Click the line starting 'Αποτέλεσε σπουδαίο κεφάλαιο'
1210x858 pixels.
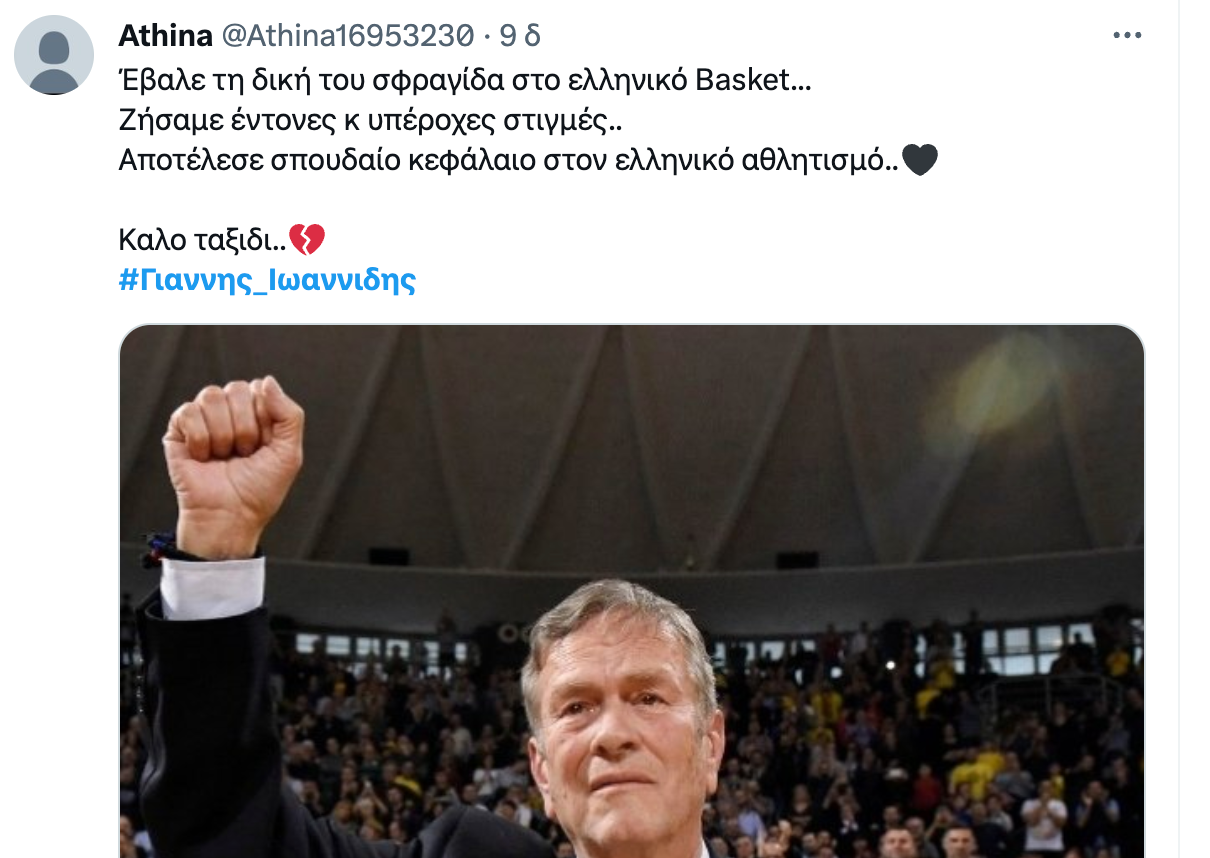click(x=509, y=160)
